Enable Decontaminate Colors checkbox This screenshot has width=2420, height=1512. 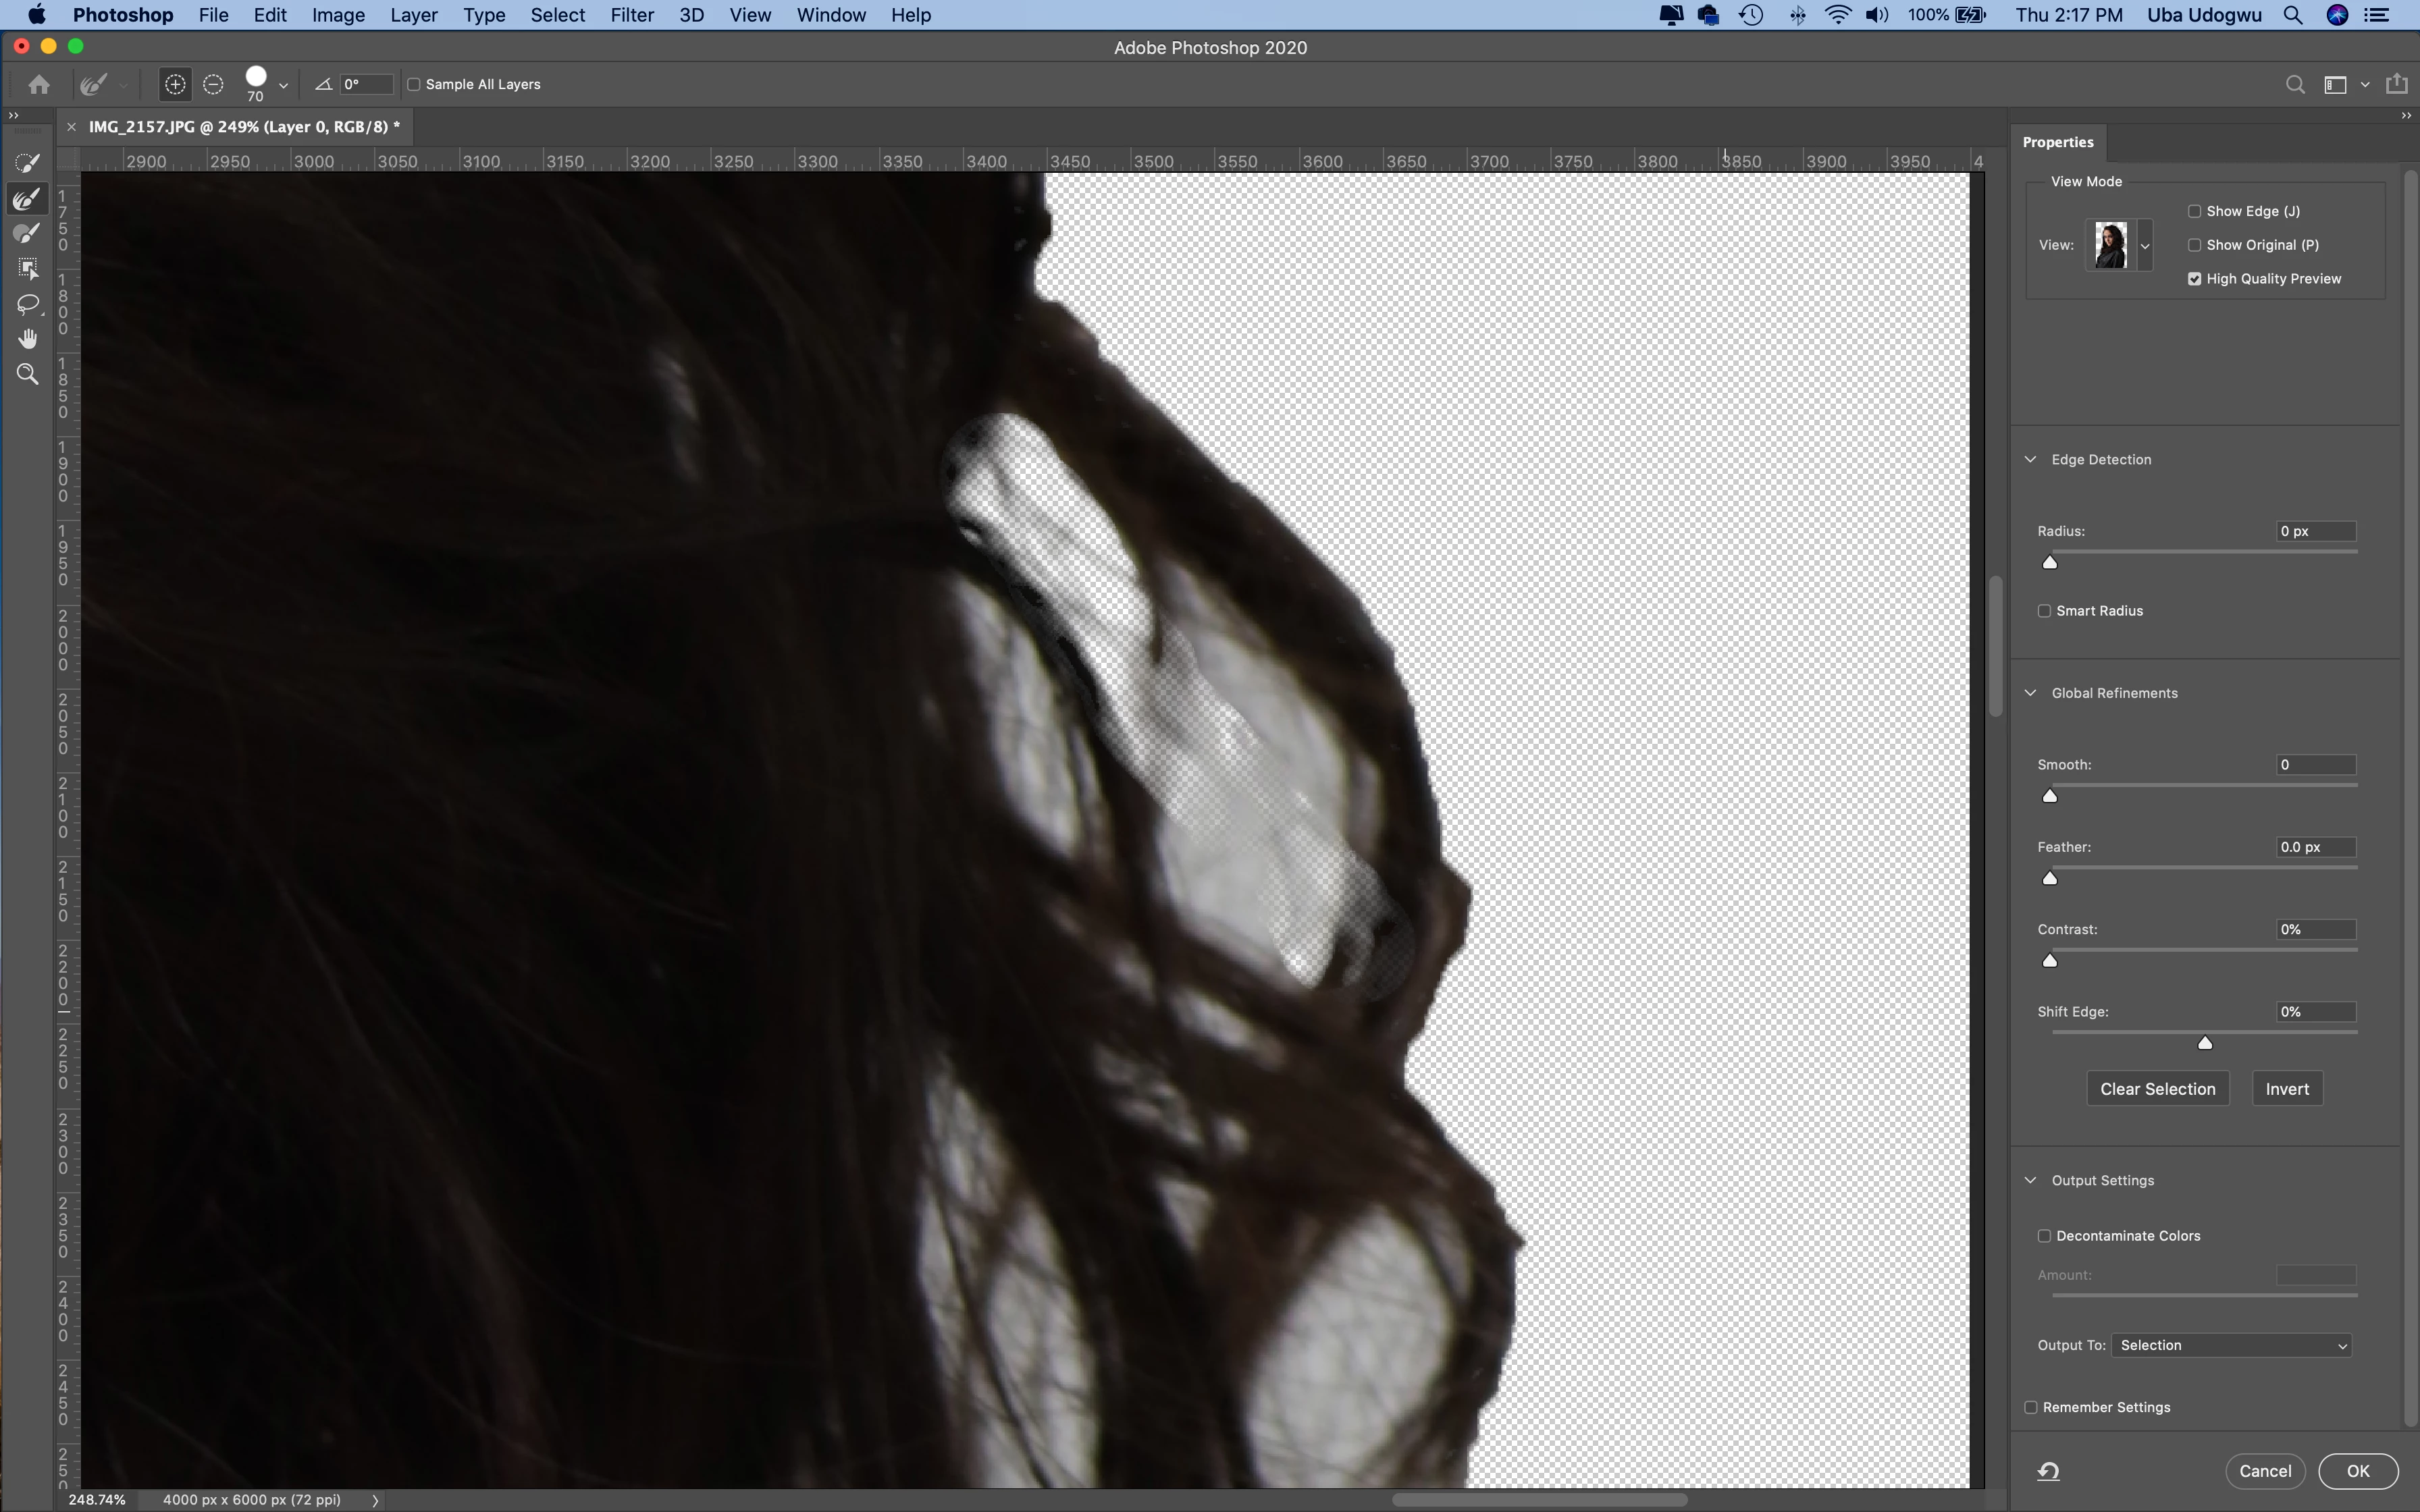pyautogui.click(x=2044, y=1236)
